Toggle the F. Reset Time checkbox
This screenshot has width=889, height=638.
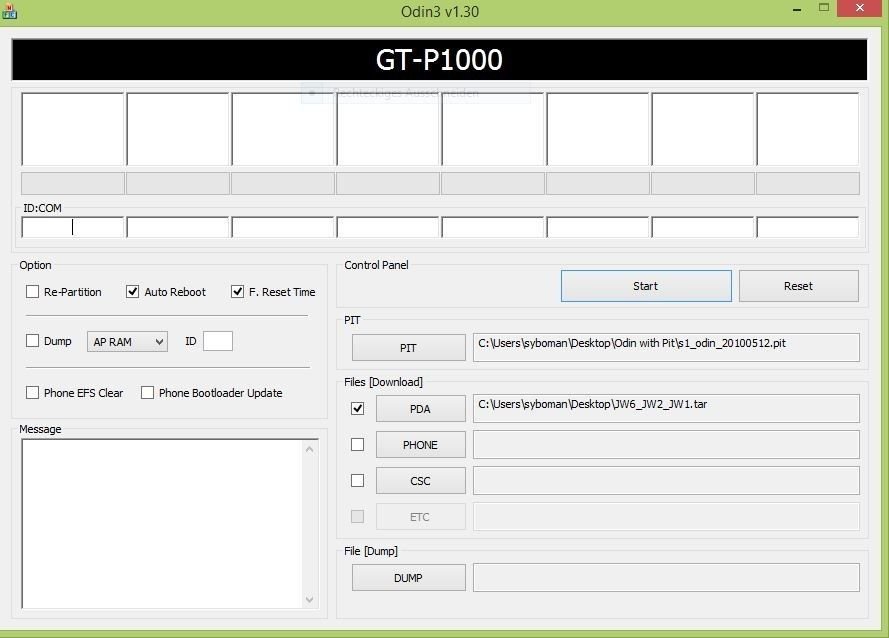coord(237,291)
